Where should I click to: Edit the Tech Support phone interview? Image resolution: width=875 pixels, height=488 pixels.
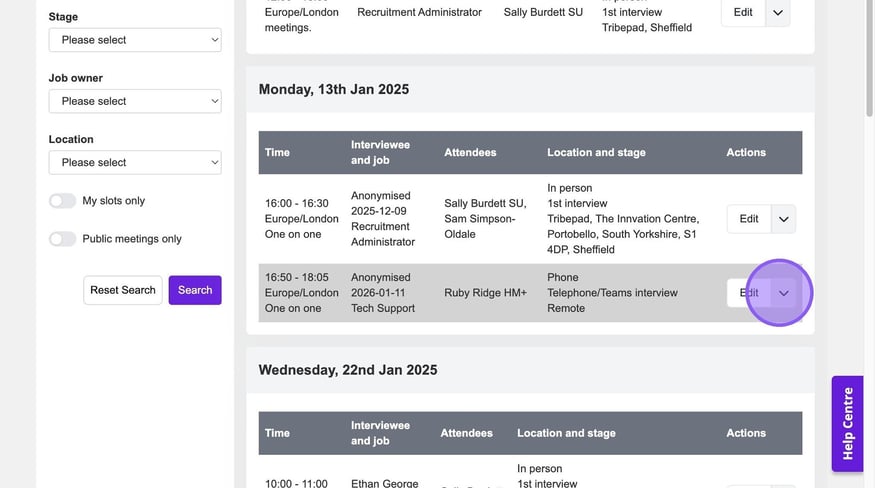pos(748,293)
